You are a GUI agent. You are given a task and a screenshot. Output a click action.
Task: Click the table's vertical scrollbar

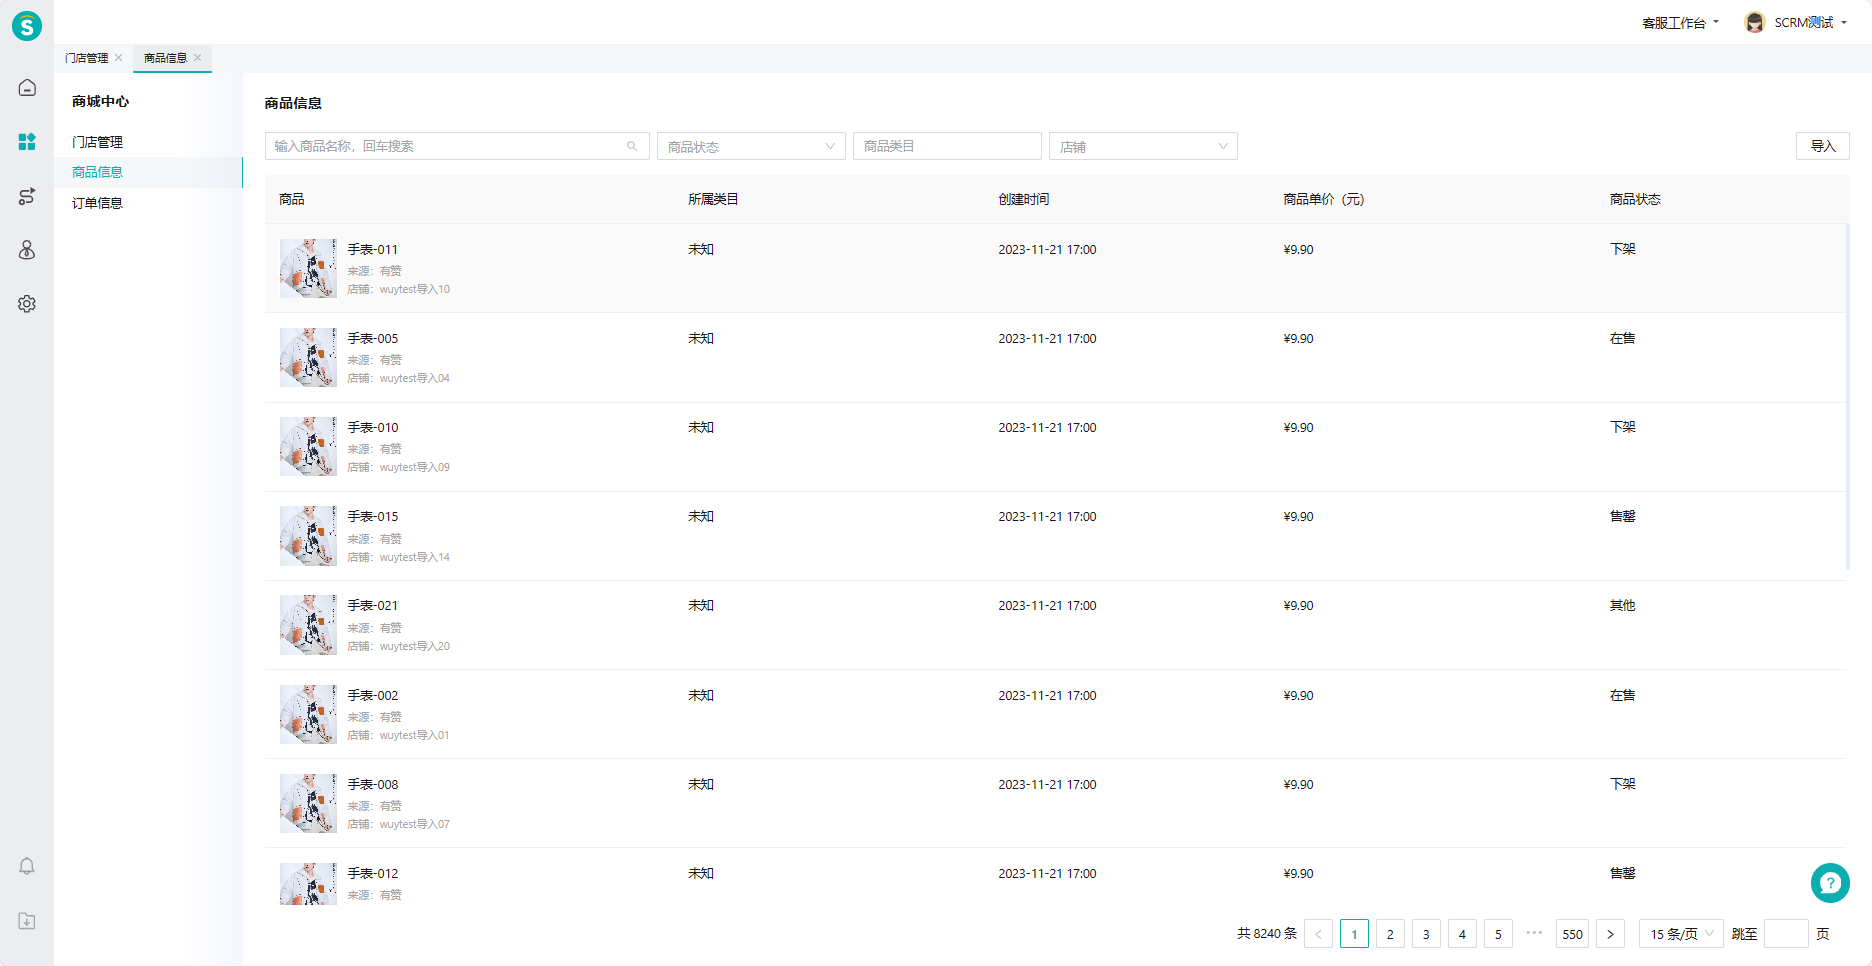point(1847,397)
